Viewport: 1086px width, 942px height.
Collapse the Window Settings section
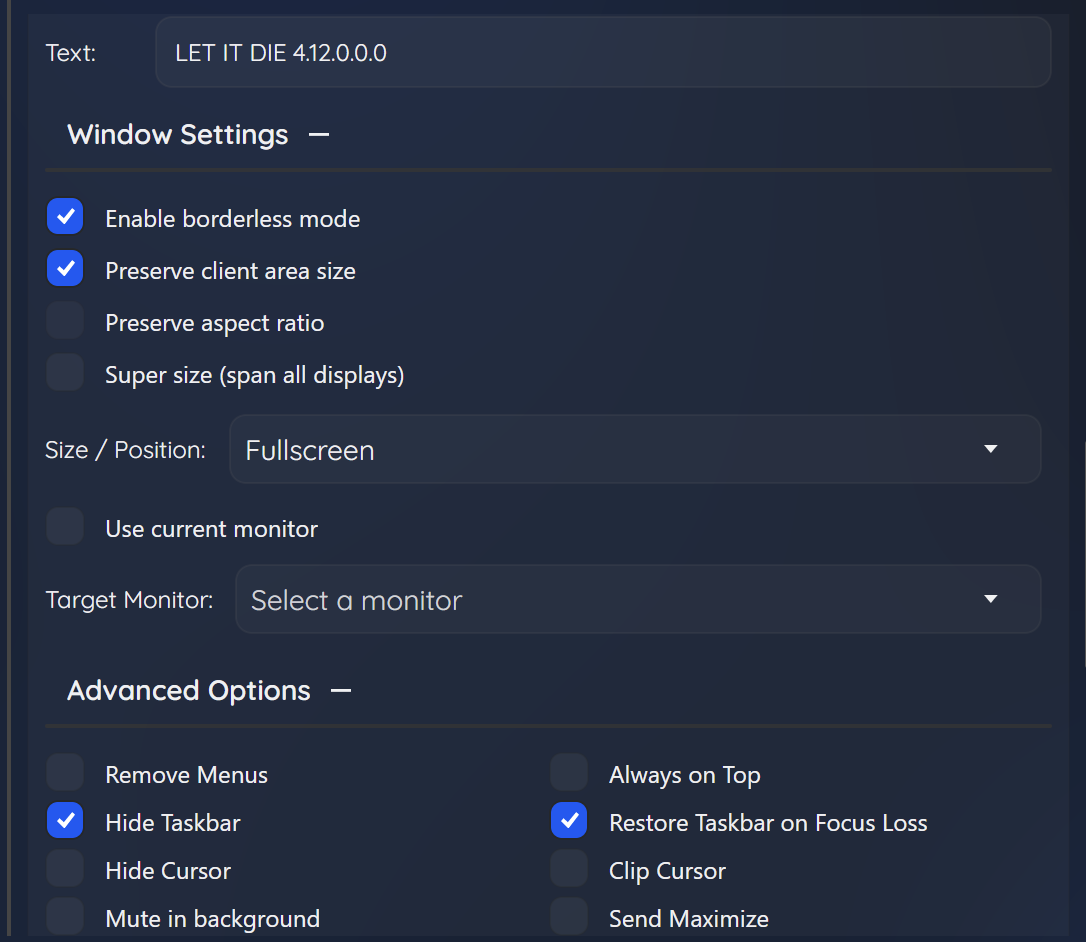(x=319, y=135)
